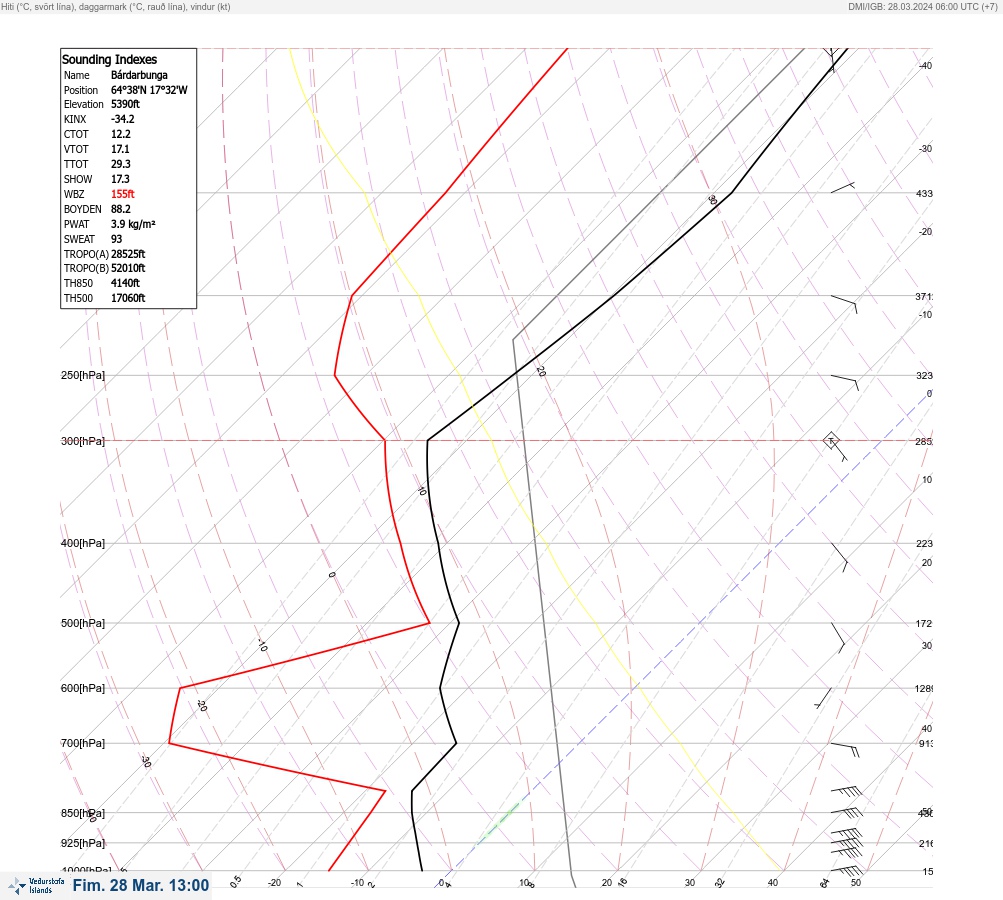This screenshot has width=1003, height=900.
Task: Click the VTOT value 17.1
Action: pos(120,149)
